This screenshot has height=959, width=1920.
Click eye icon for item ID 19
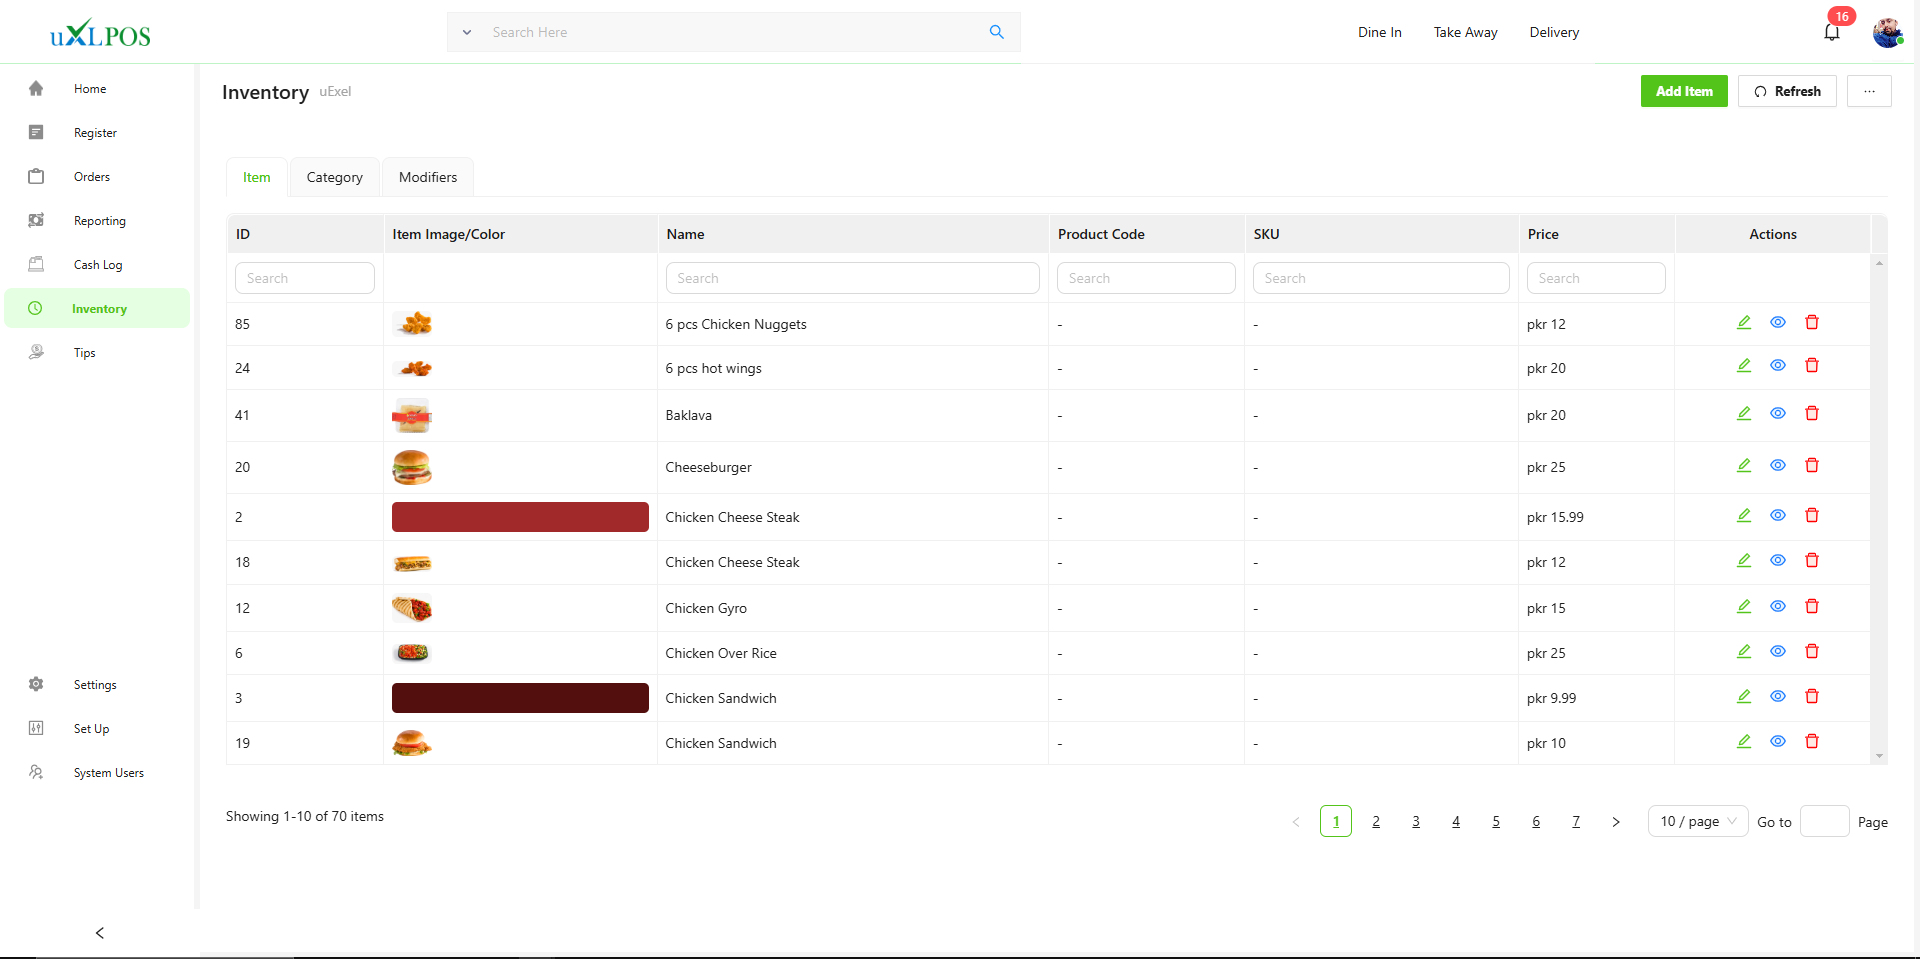[x=1777, y=742]
